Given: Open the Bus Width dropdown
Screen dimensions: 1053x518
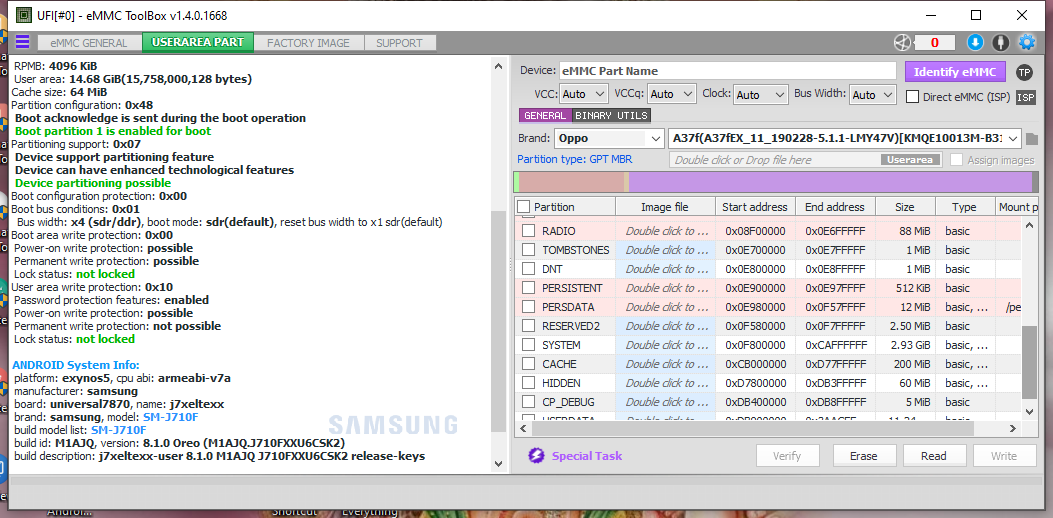Looking at the screenshot, I should [x=873, y=95].
